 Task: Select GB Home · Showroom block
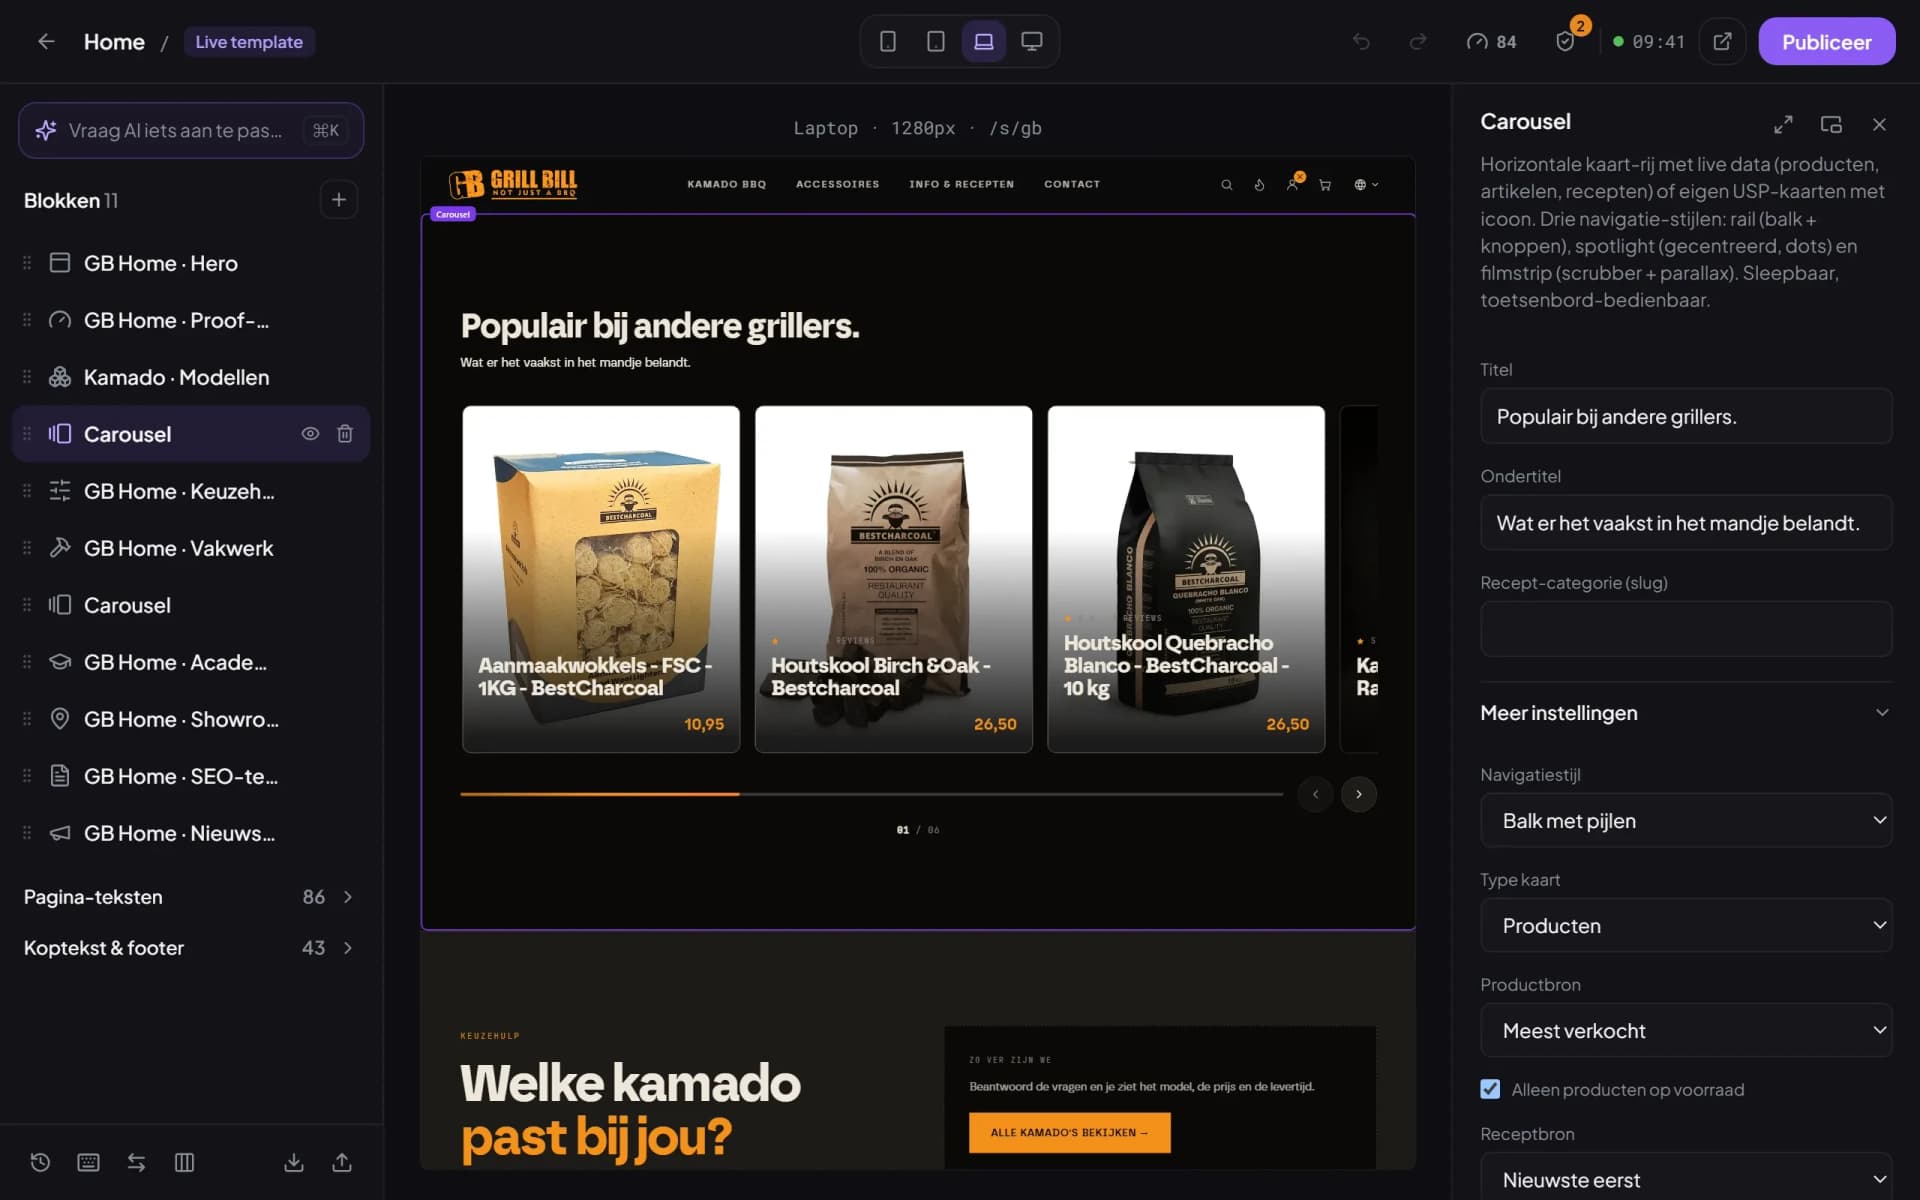[190, 719]
